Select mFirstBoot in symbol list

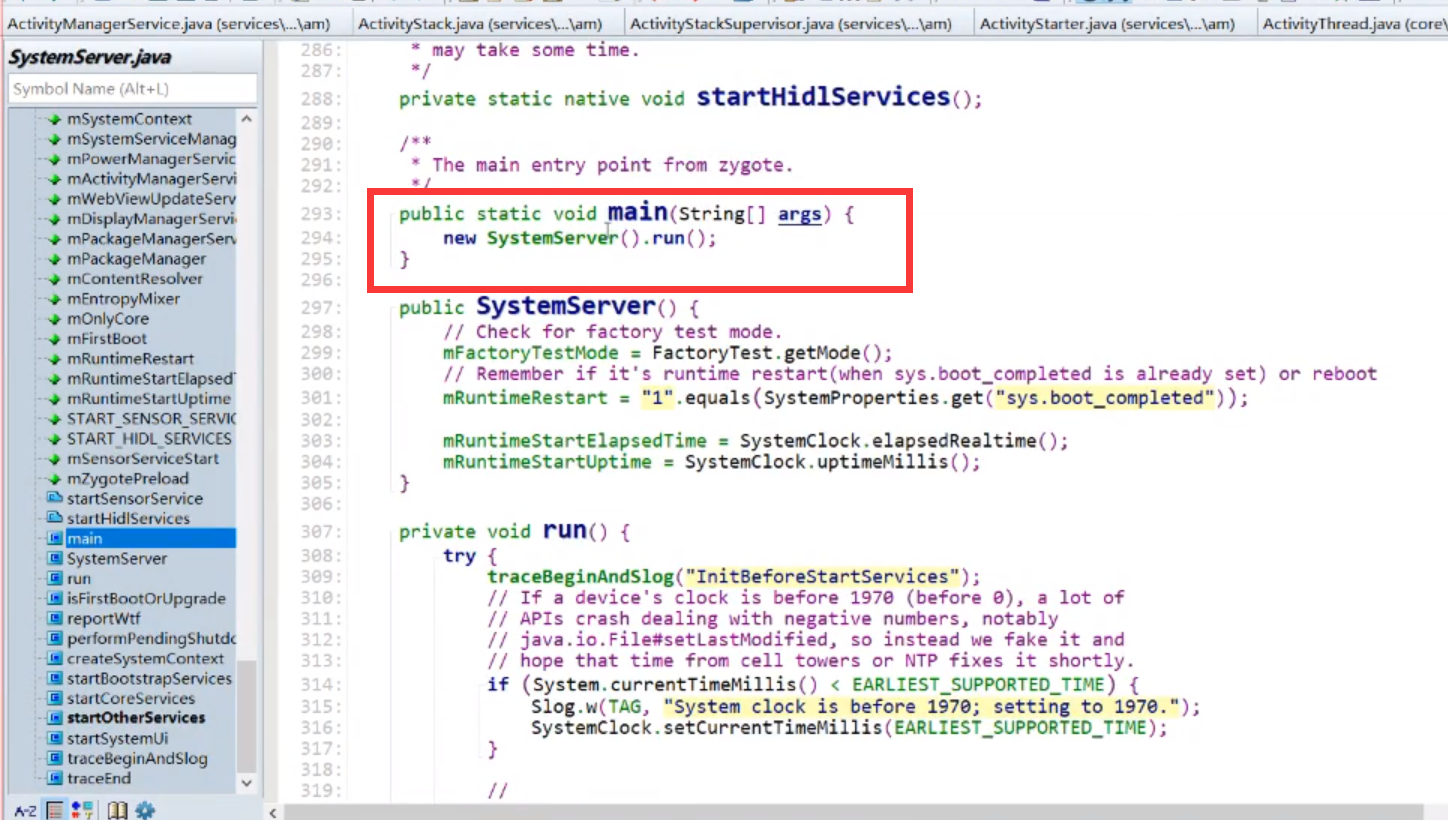106,339
